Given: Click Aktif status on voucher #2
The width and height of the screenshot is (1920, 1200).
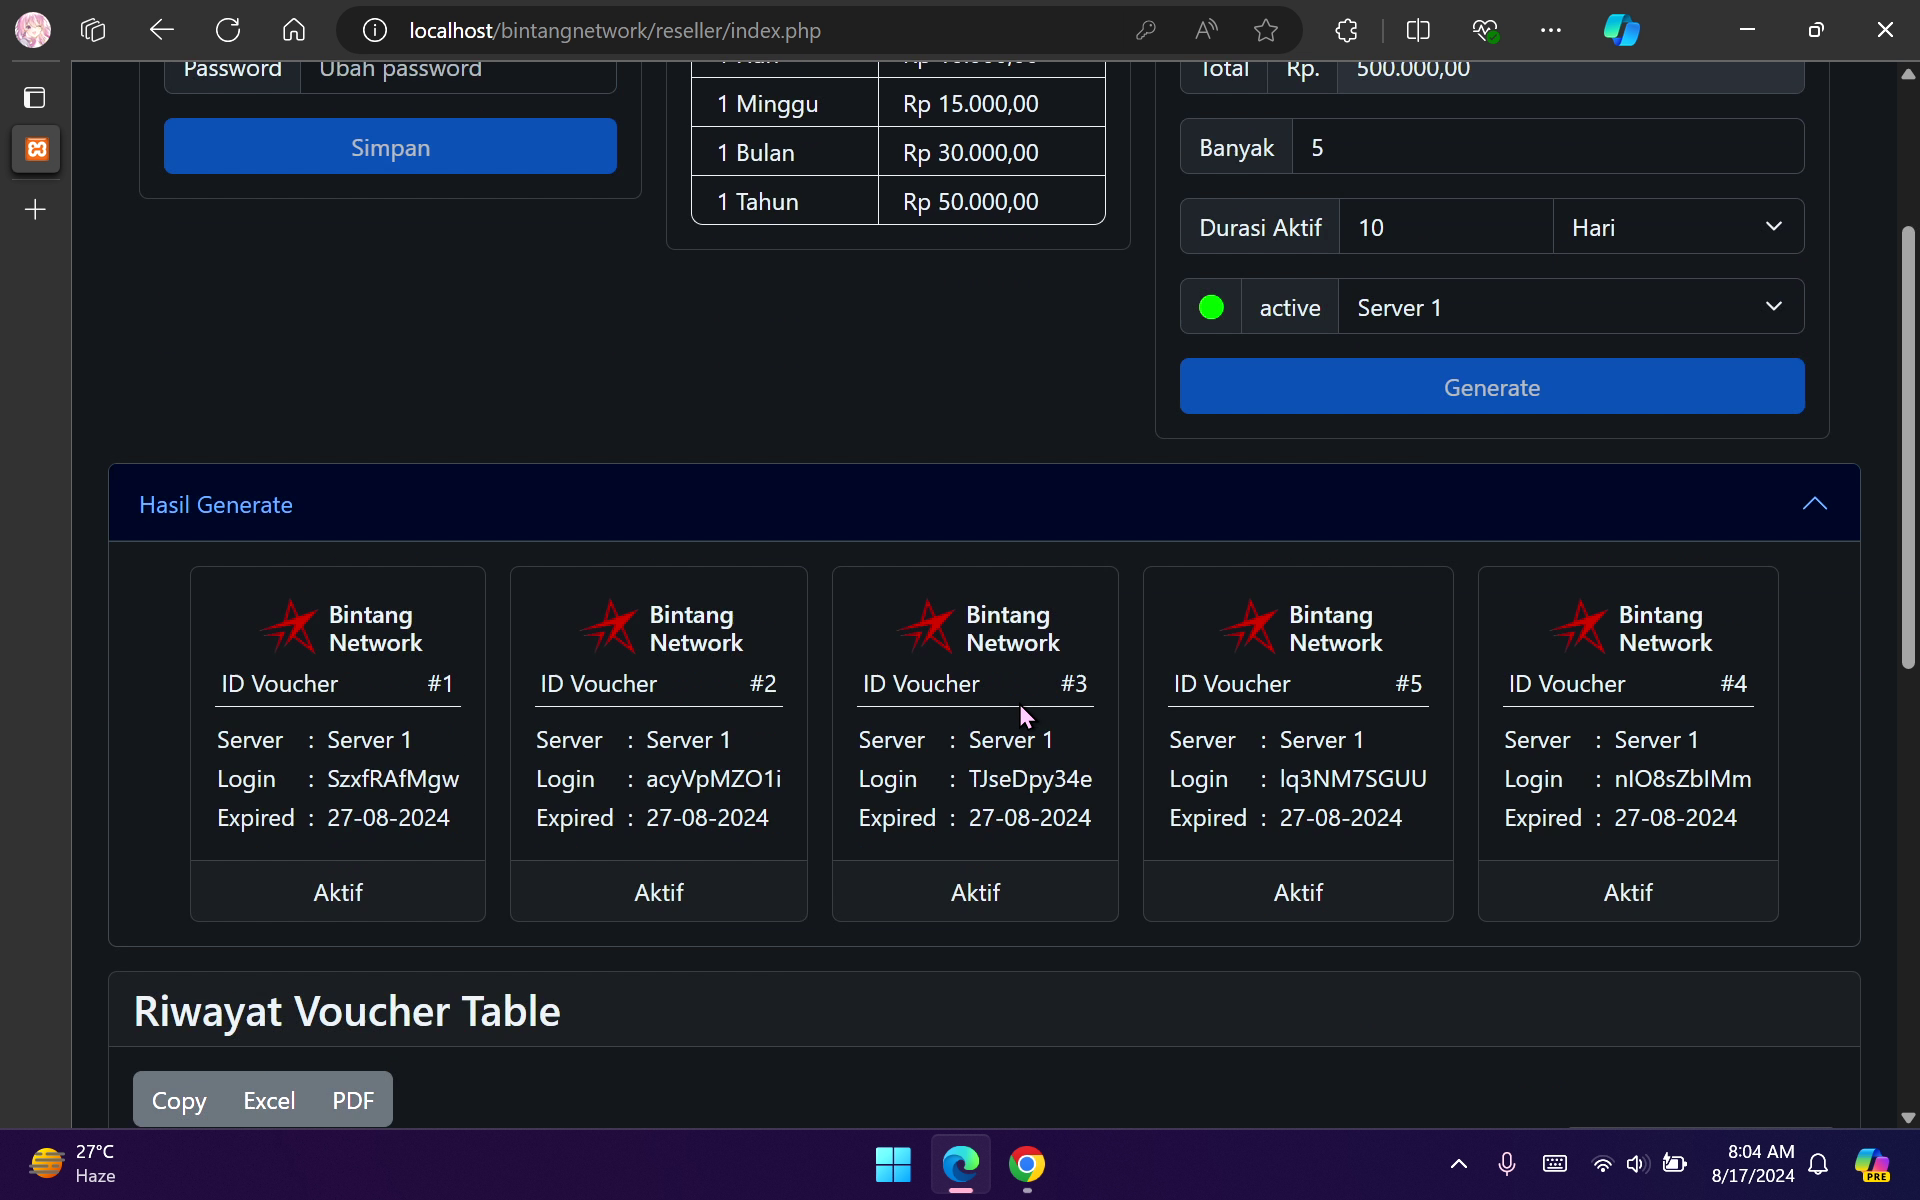Looking at the screenshot, I should [659, 892].
